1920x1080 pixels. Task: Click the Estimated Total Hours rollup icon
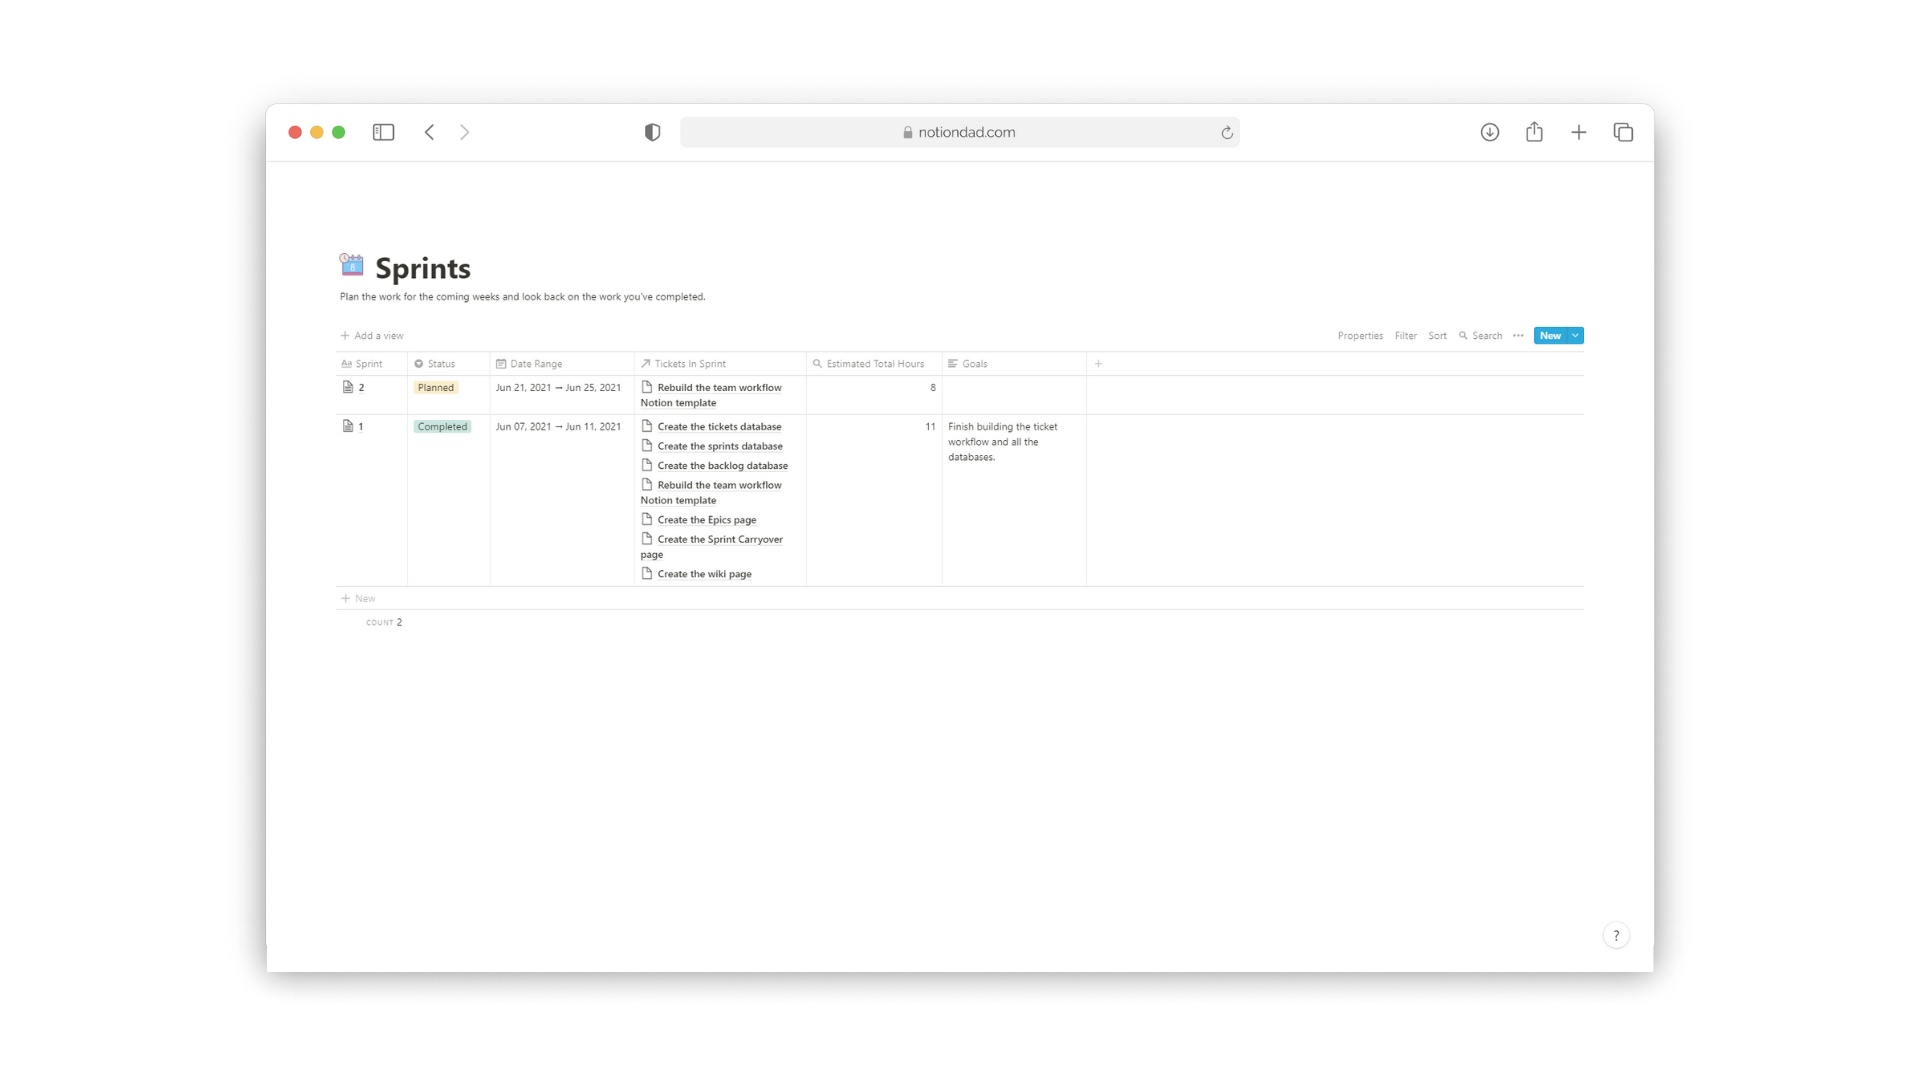tap(817, 364)
